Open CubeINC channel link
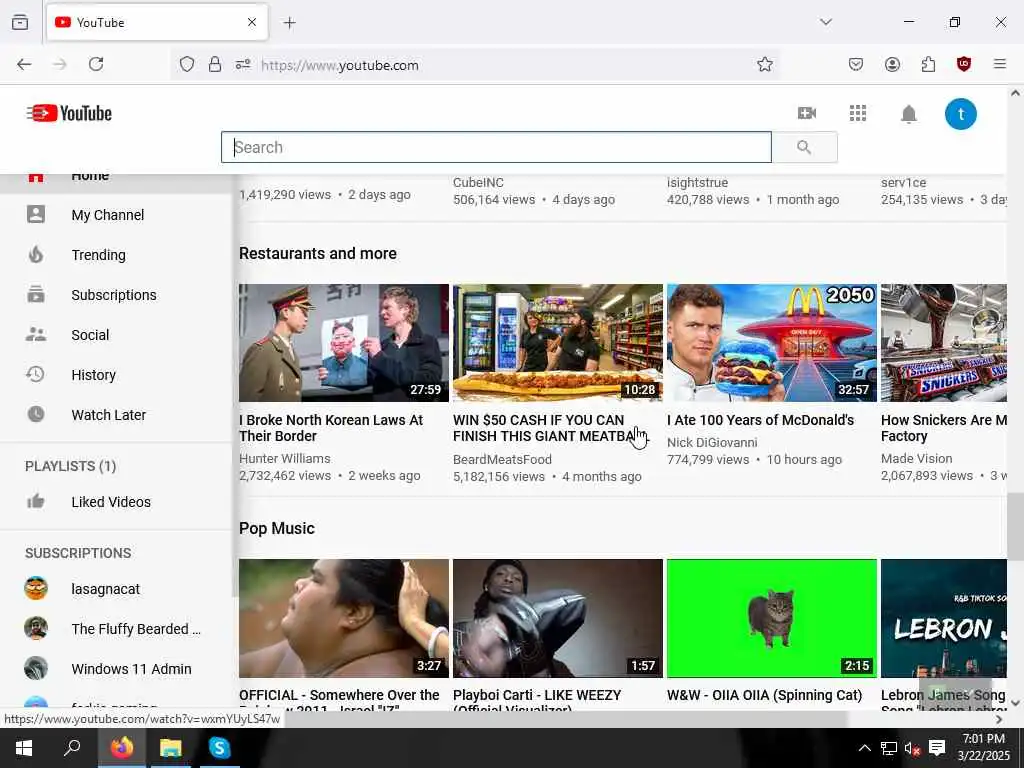 pos(478,183)
